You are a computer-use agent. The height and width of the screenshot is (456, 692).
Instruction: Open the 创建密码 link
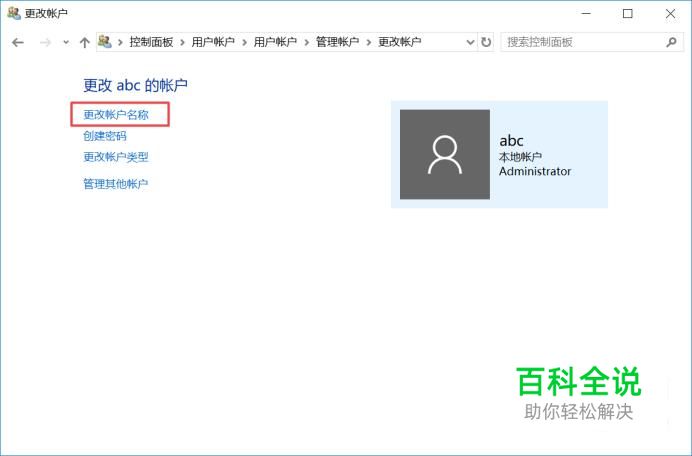coord(105,136)
